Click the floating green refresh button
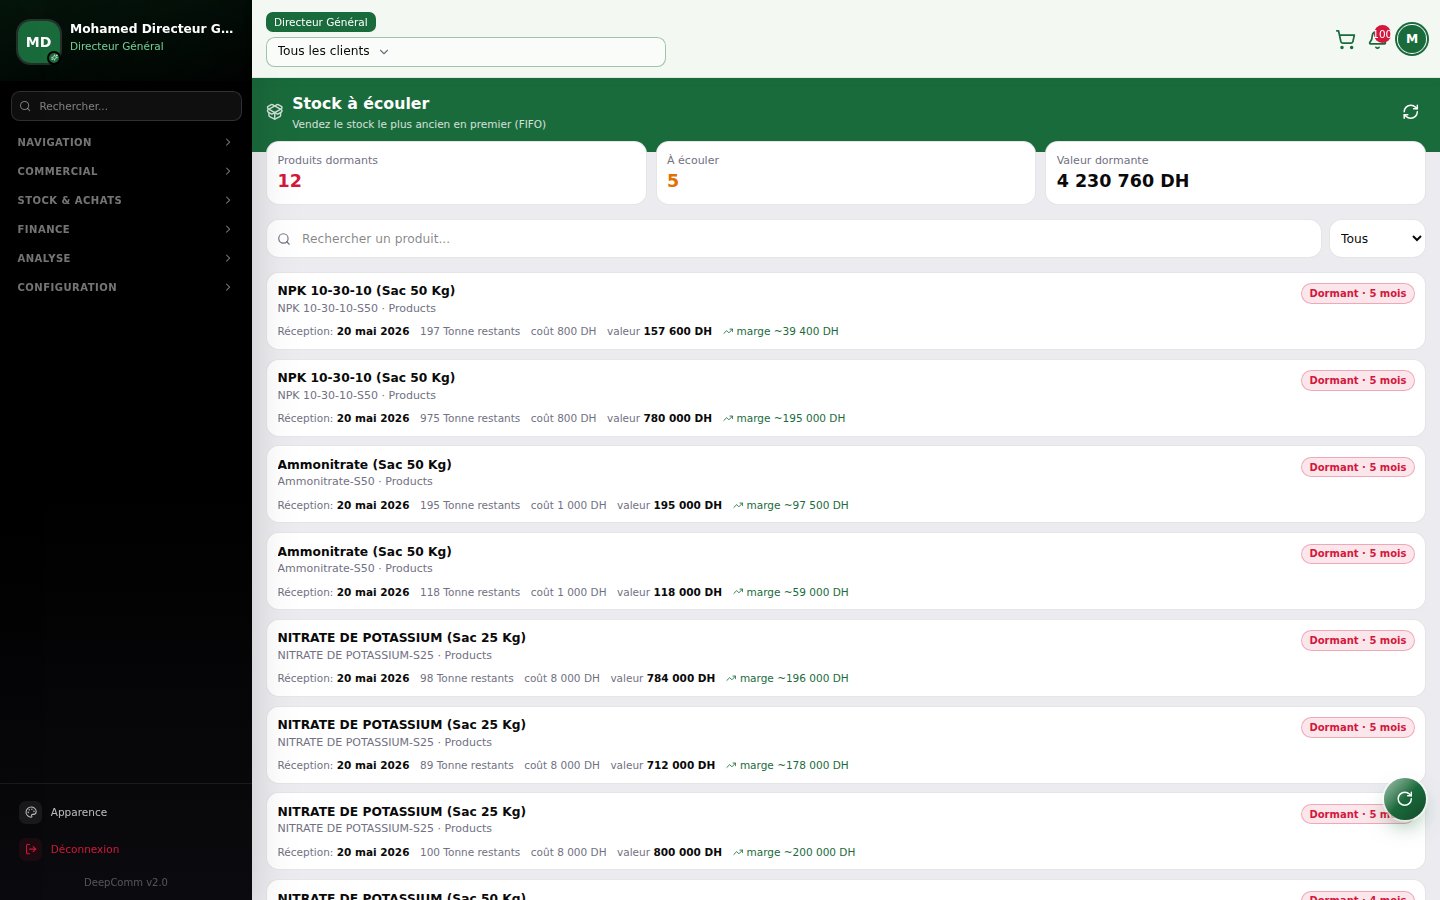Viewport: 1440px width, 900px height. (x=1405, y=798)
